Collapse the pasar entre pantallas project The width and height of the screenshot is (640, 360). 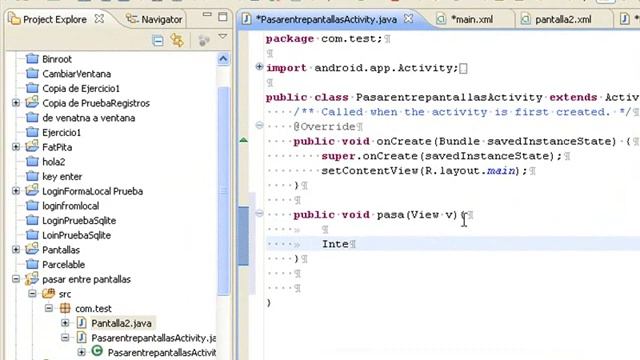pyautogui.click(x=16, y=279)
